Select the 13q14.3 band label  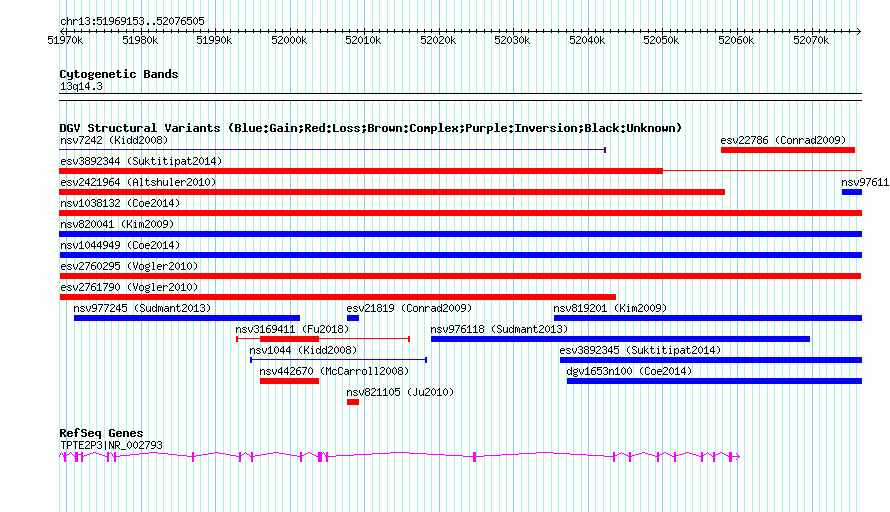click(81, 87)
